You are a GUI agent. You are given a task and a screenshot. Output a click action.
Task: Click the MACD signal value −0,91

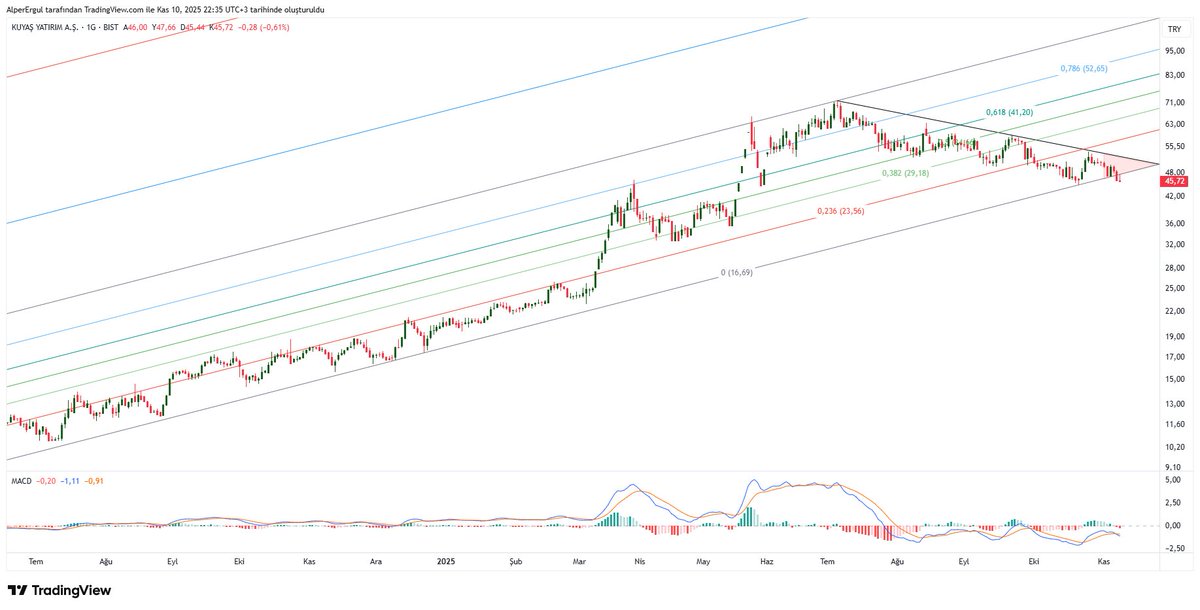94,481
